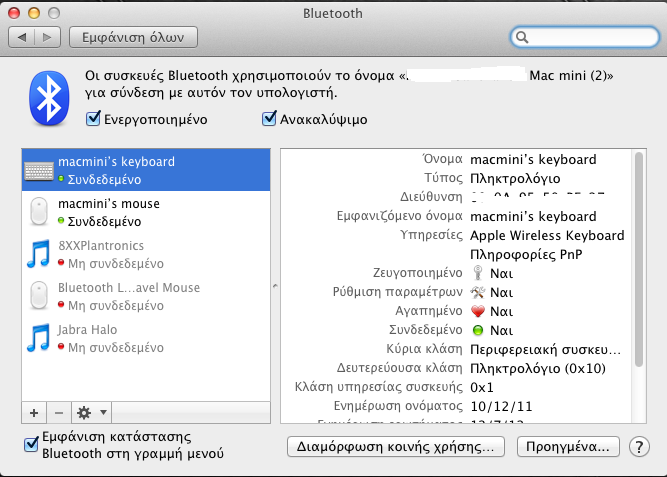Click the large Bluetooth logo icon

coord(49,98)
